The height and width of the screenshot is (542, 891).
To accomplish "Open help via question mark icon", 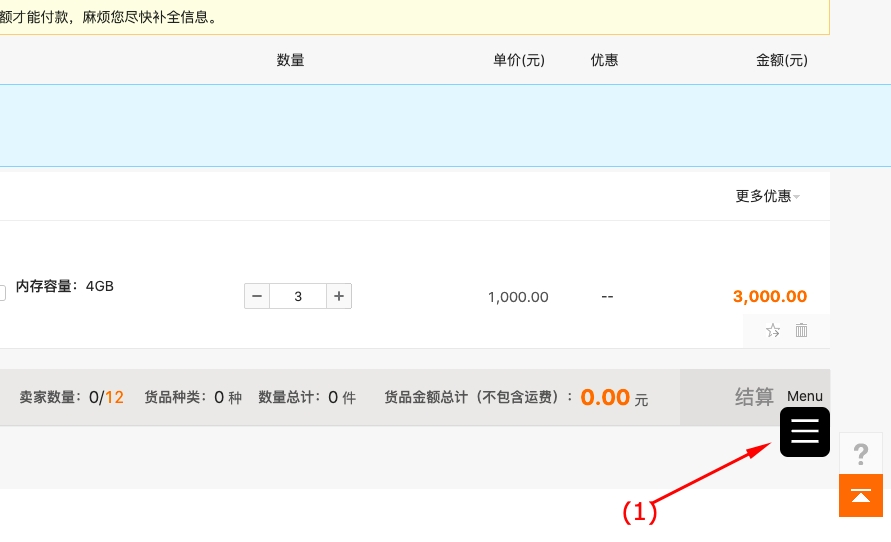I will click(x=860, y=455).
